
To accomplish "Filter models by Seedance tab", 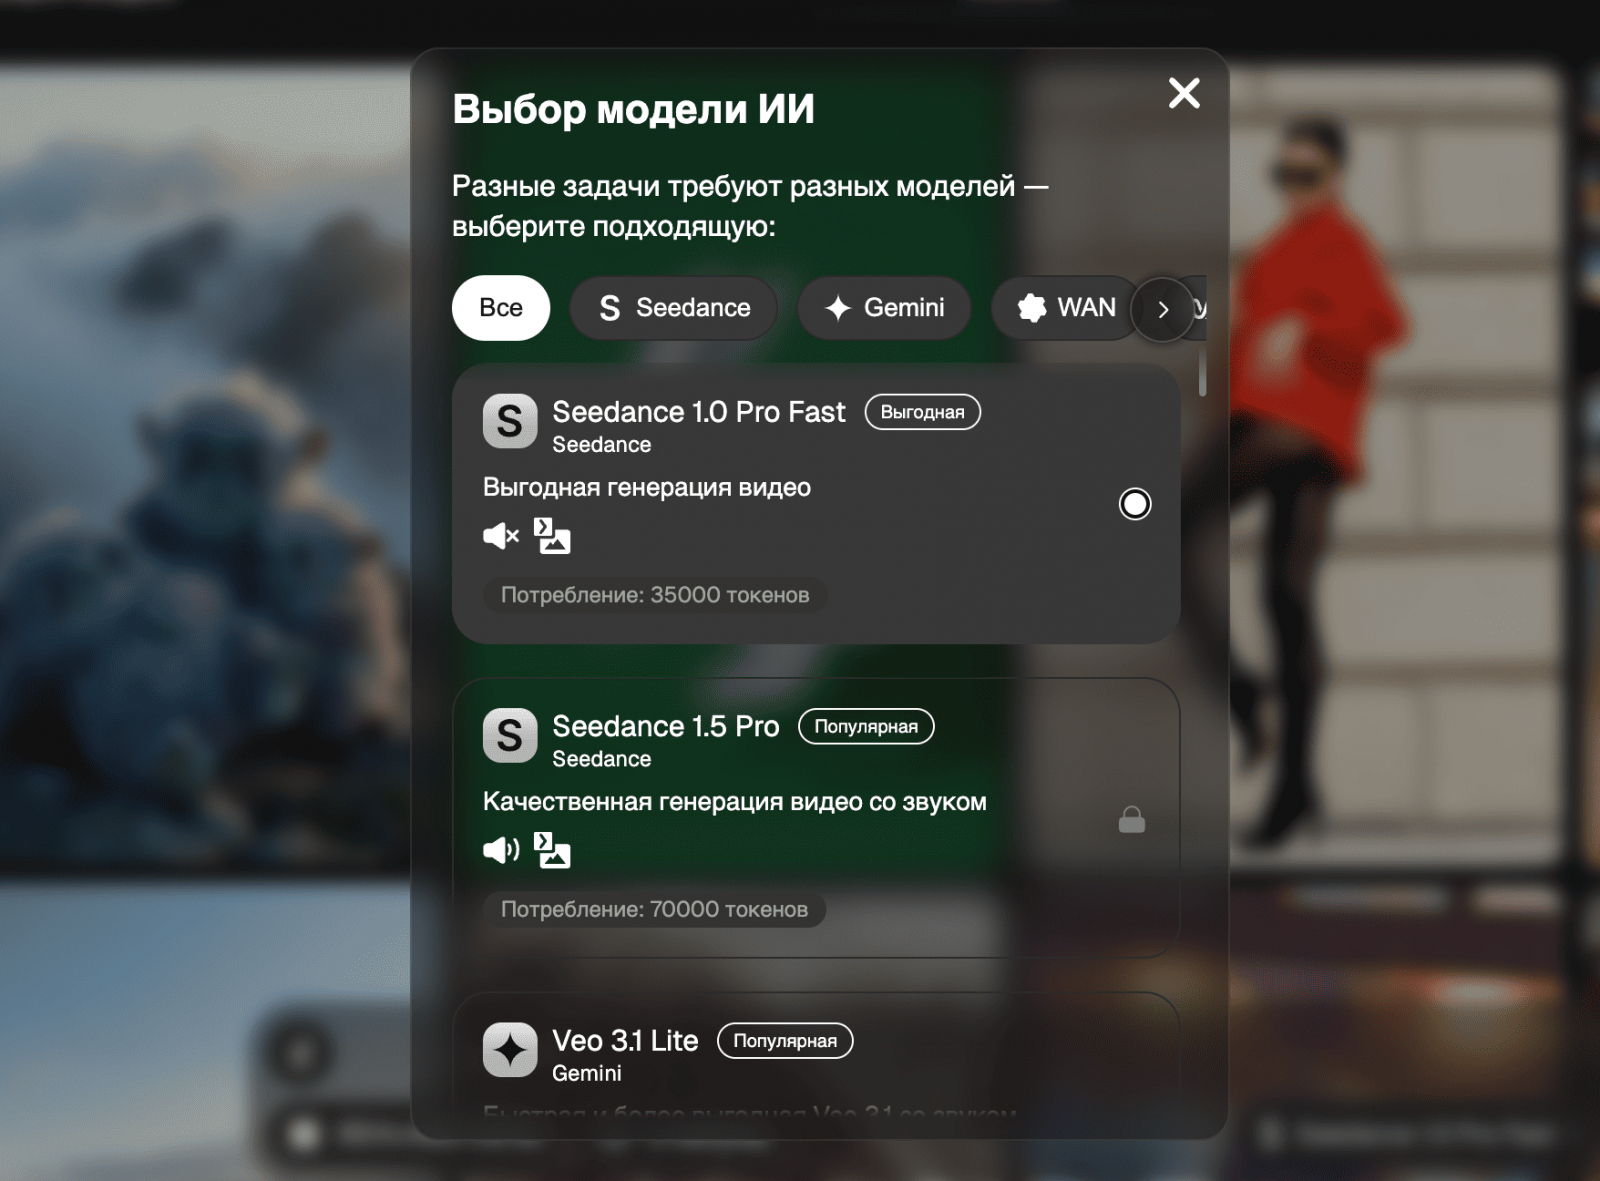I will 674,308.
